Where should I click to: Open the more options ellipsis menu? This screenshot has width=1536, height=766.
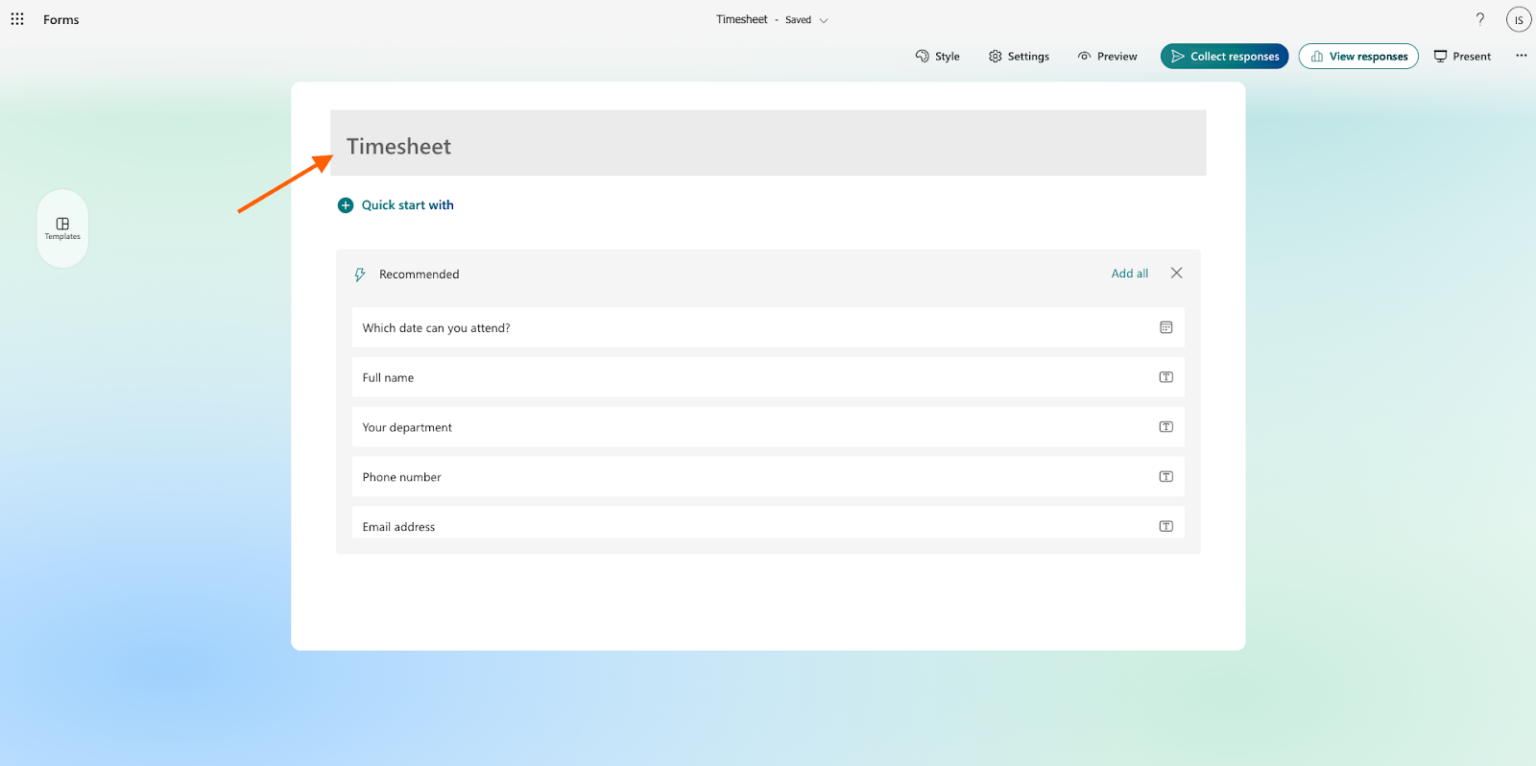point(1521,56)
